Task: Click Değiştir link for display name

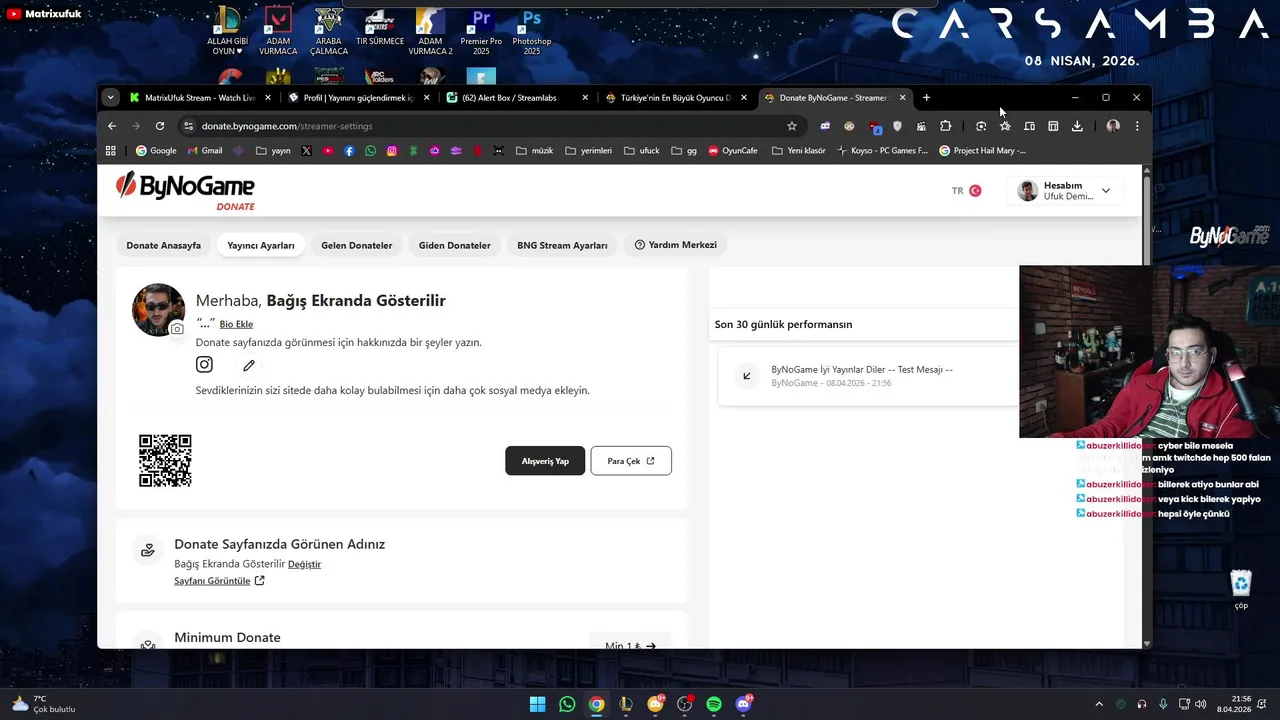Action: click(x=304, y=564)
